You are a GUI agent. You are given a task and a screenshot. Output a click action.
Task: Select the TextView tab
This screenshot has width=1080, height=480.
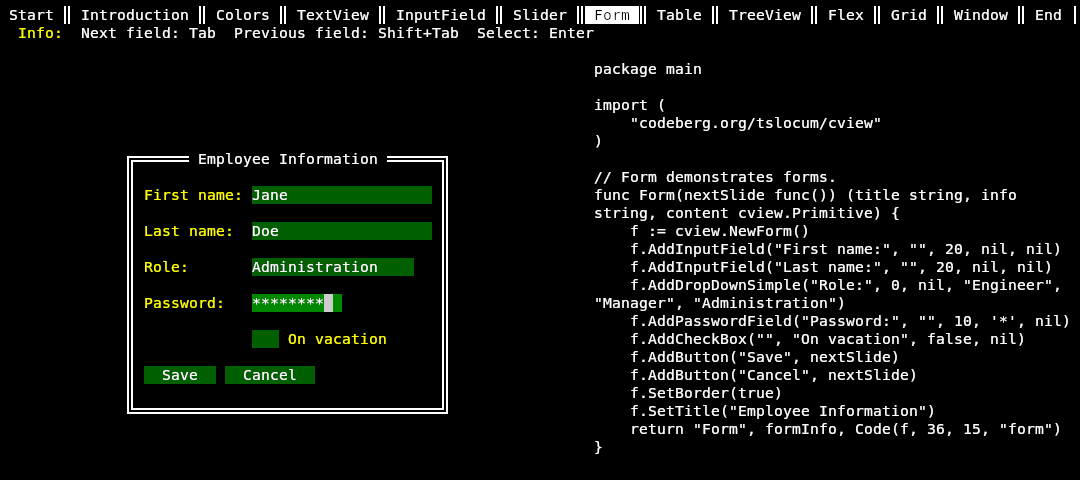pyautogui.click(x=332, y=15)
